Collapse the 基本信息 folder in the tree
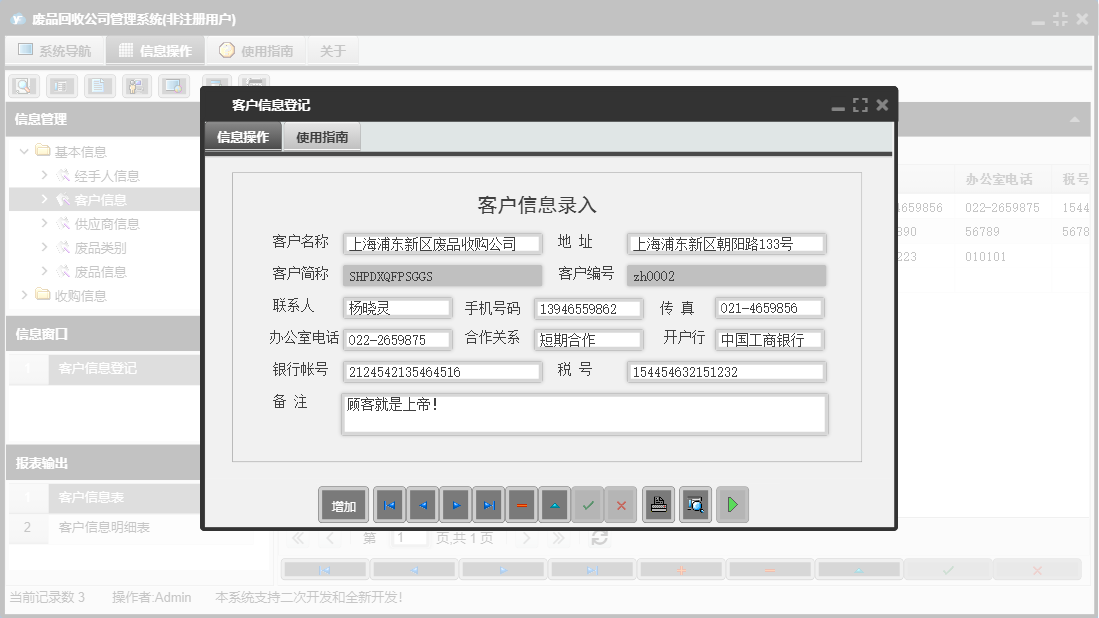This screenshot has width=1099, height=618. pos(22,150)
